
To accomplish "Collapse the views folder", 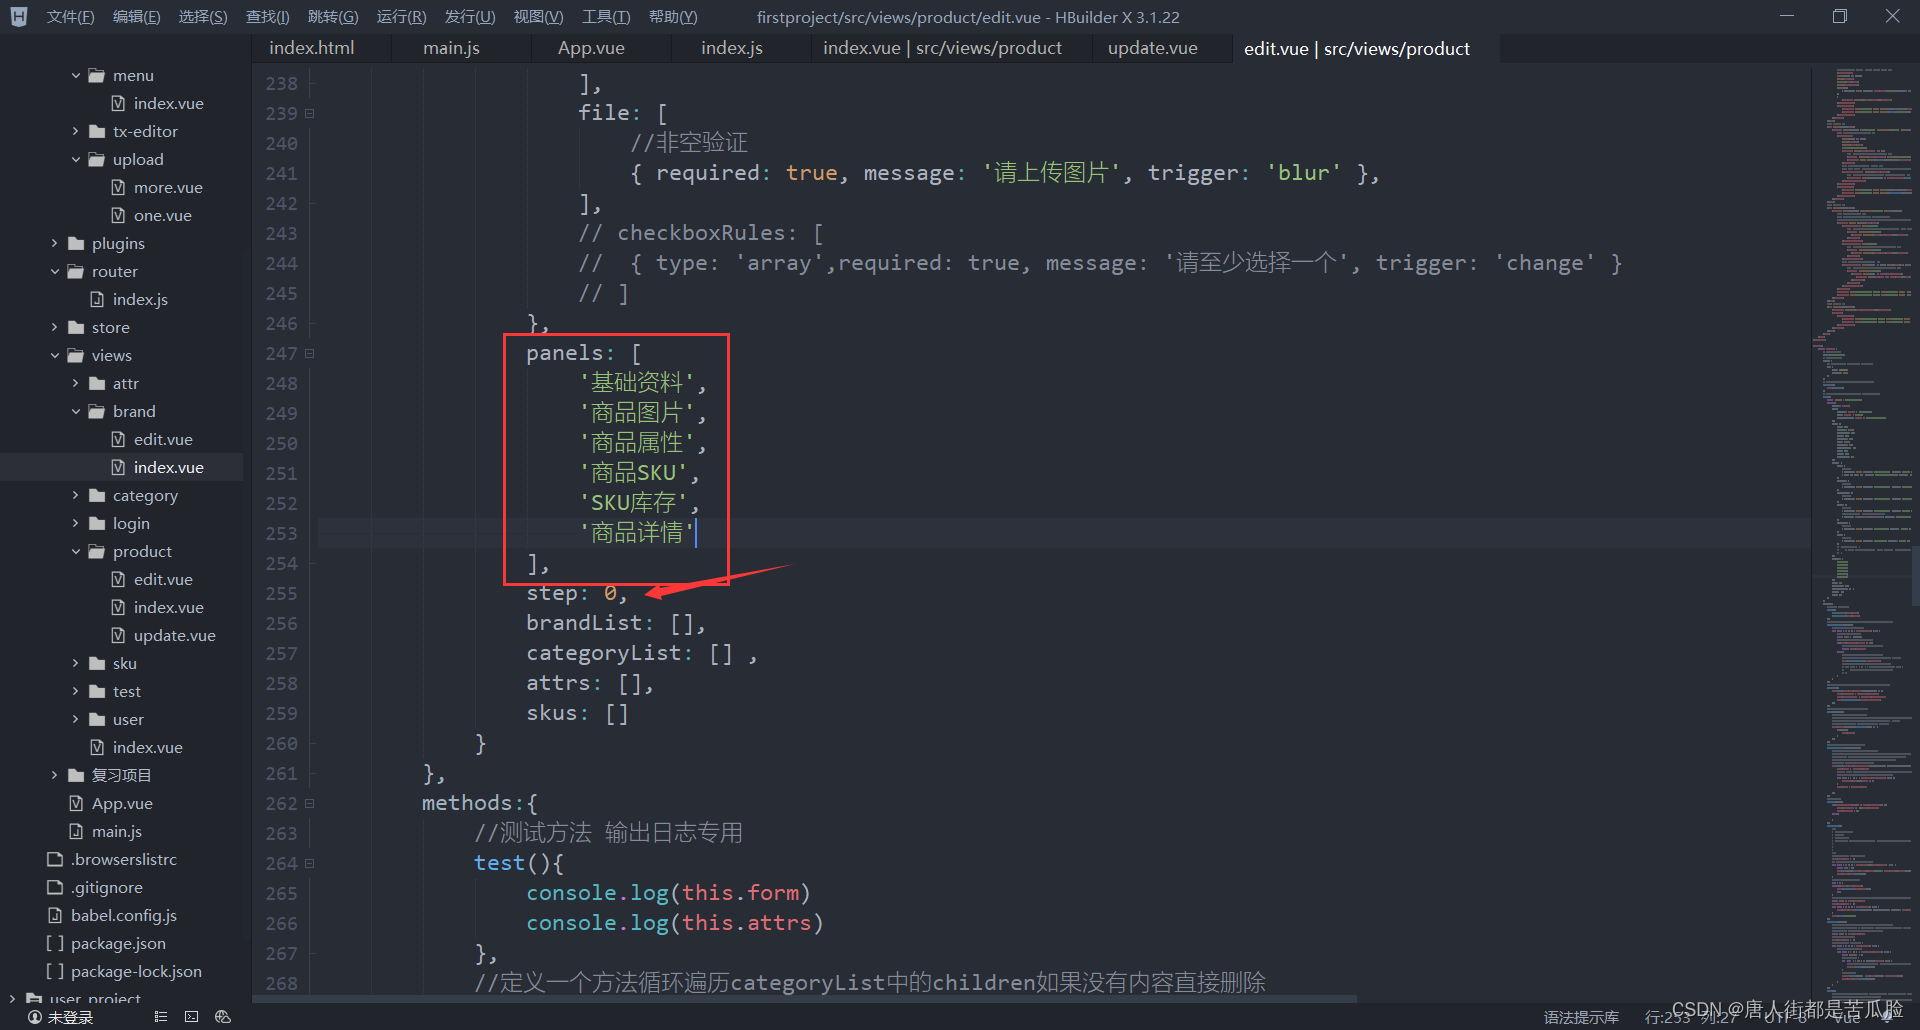I will (54, 355).
